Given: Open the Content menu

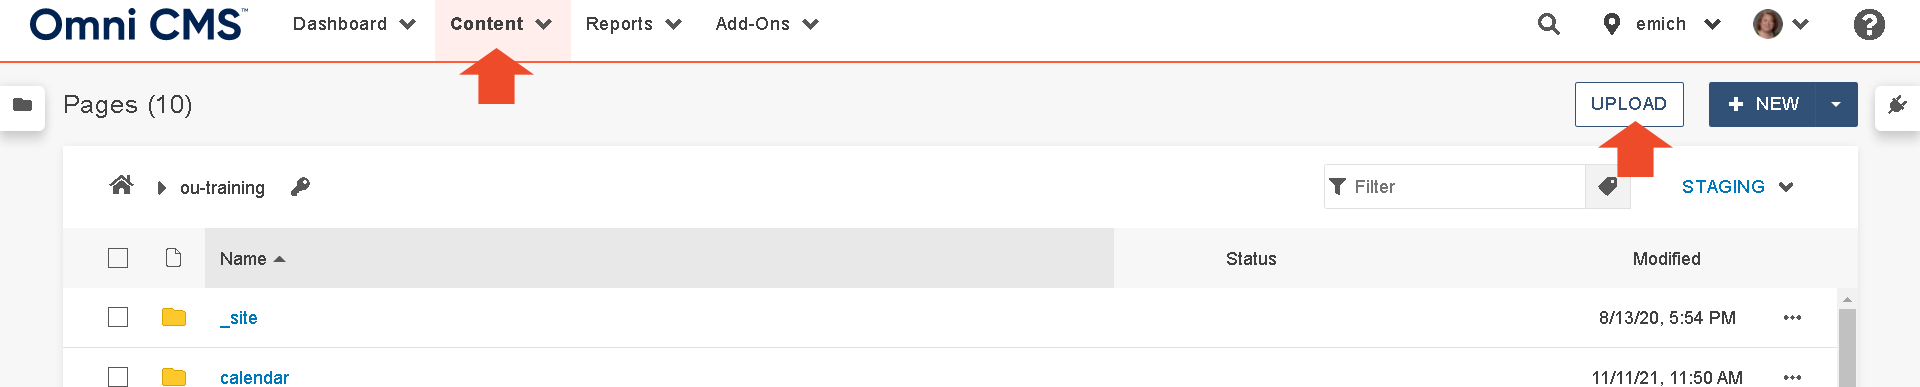Looking at the screenshot, I should pyautogui.click(x=502, y=24).
